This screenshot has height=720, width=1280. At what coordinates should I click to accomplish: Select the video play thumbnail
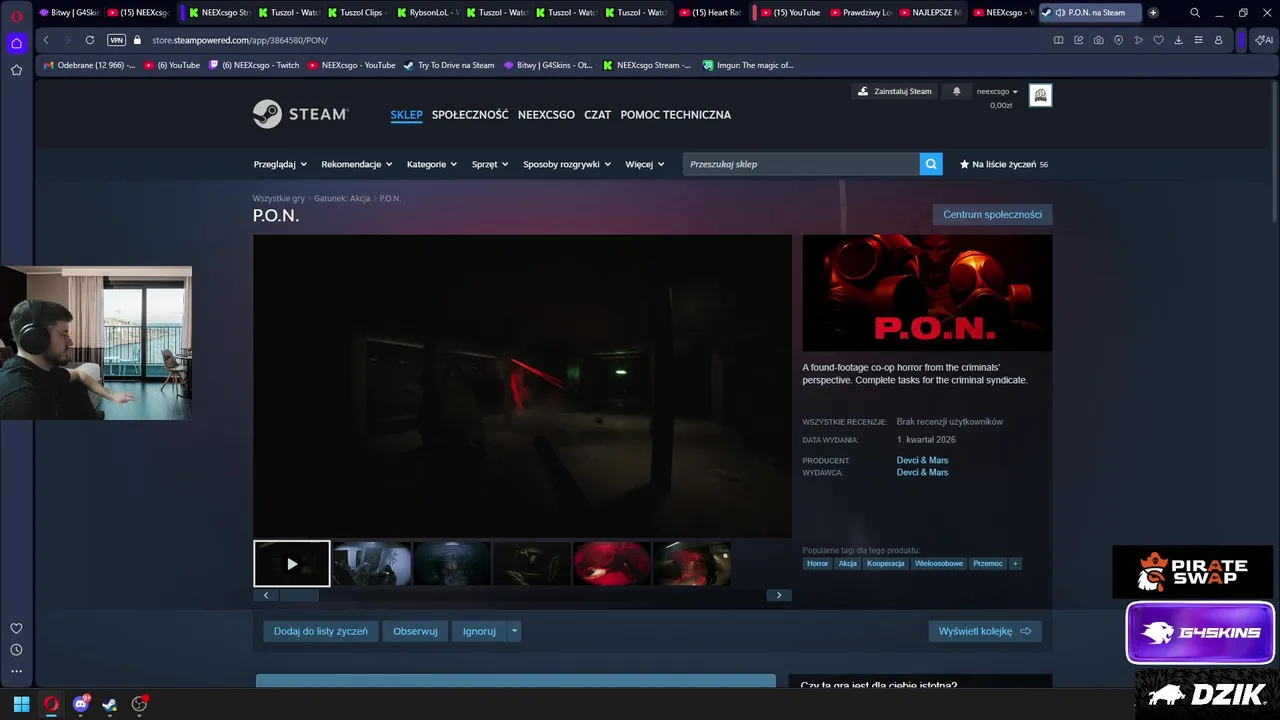(x=292, y=564)
